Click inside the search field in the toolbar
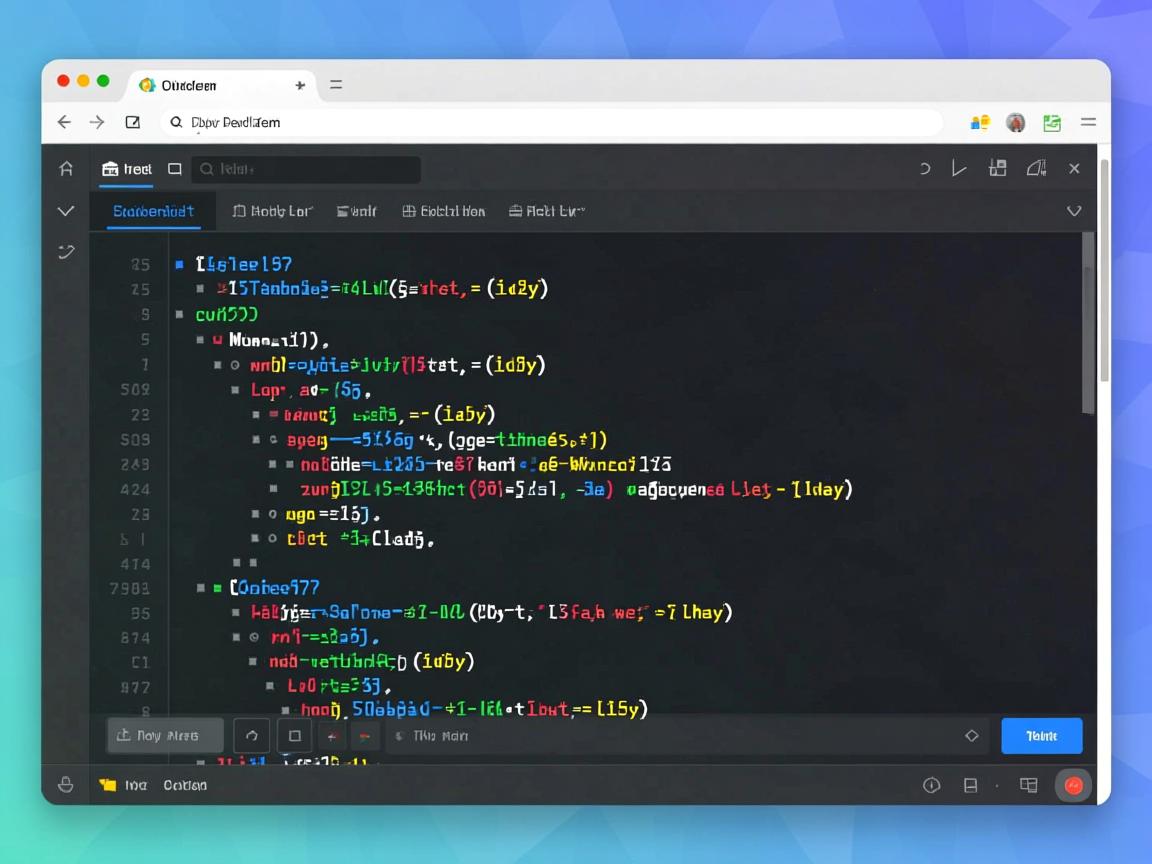Screen dimensions: 1152x864 (305, 168)
